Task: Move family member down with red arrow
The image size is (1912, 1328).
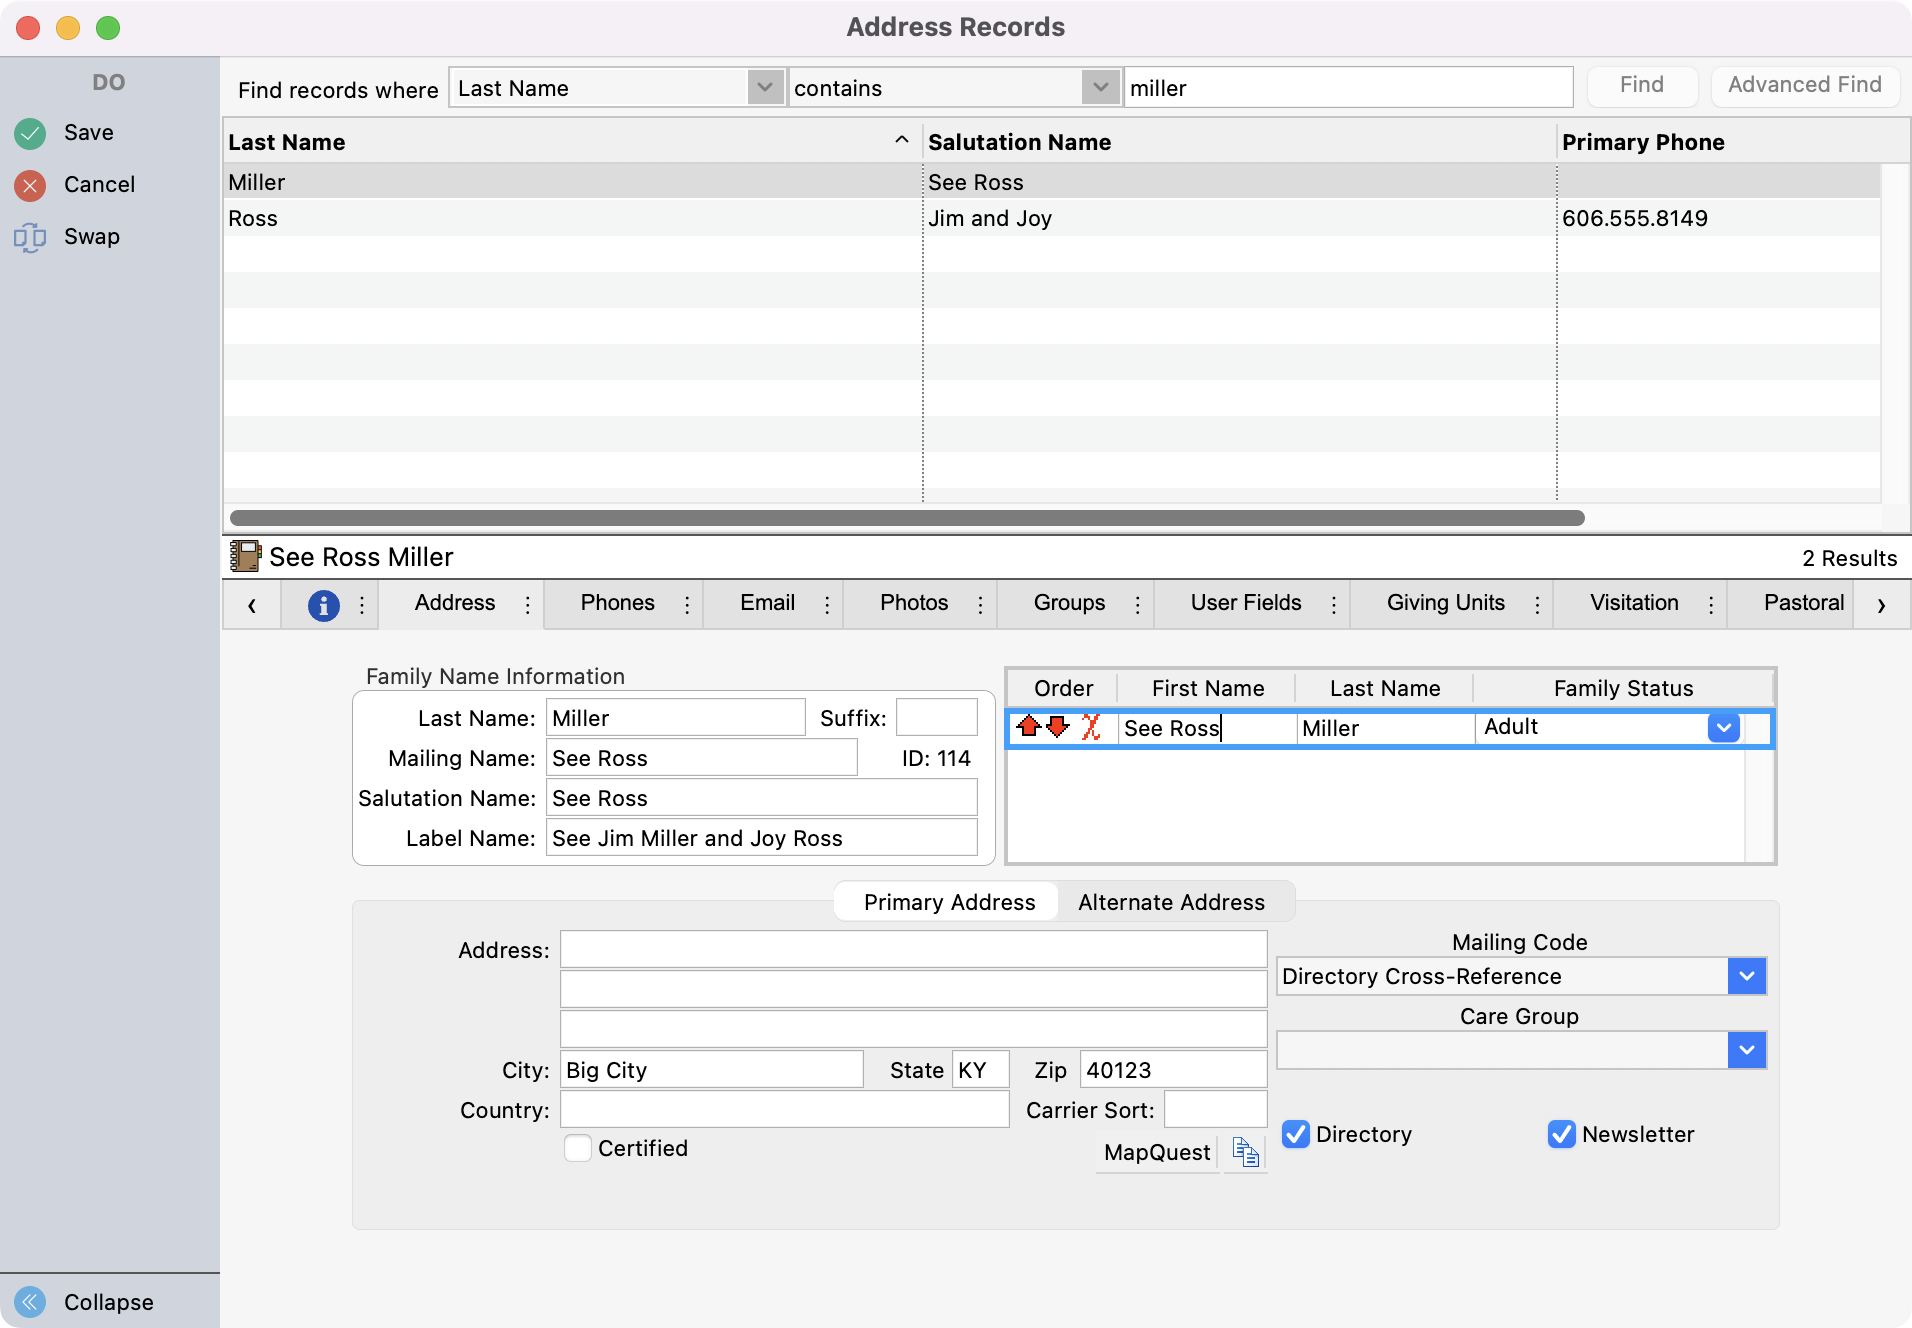Action: [1058, 728]
